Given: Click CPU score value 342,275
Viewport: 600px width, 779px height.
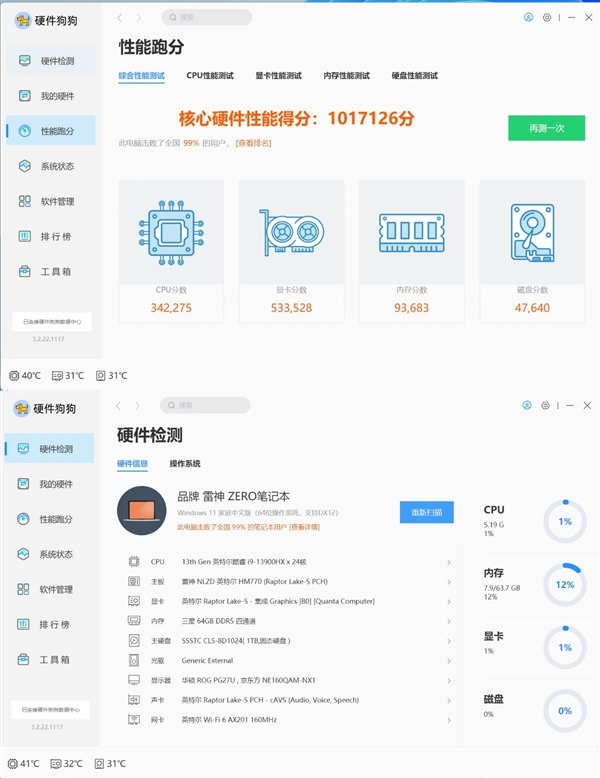Looking at the screenshot, I should 171,308.
